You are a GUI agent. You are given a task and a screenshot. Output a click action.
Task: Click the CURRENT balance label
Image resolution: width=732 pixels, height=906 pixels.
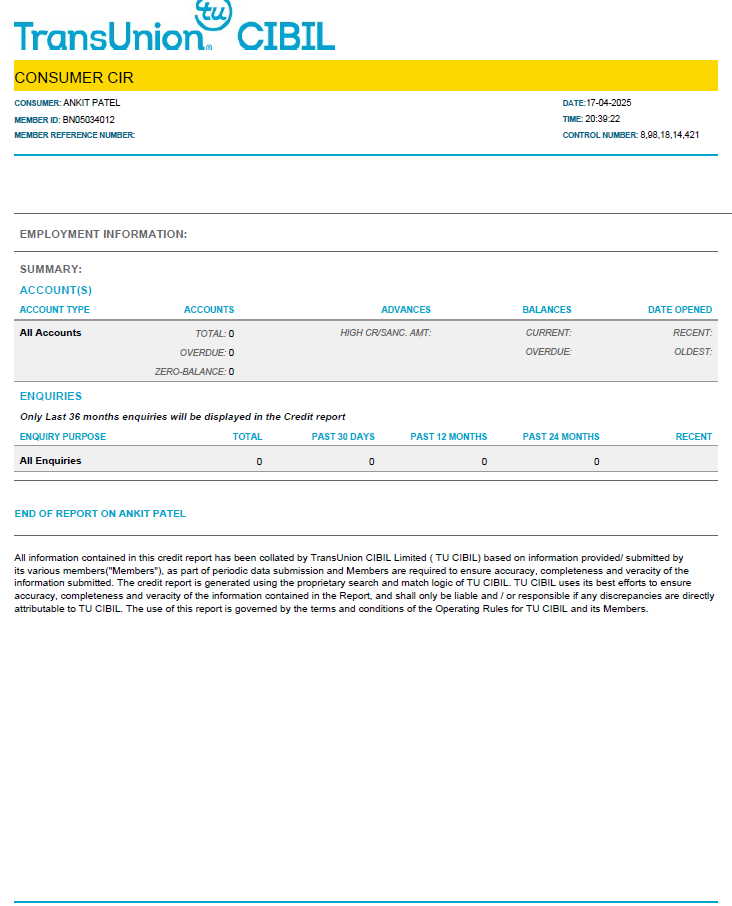pyautogui.click(x=548, y=333)
